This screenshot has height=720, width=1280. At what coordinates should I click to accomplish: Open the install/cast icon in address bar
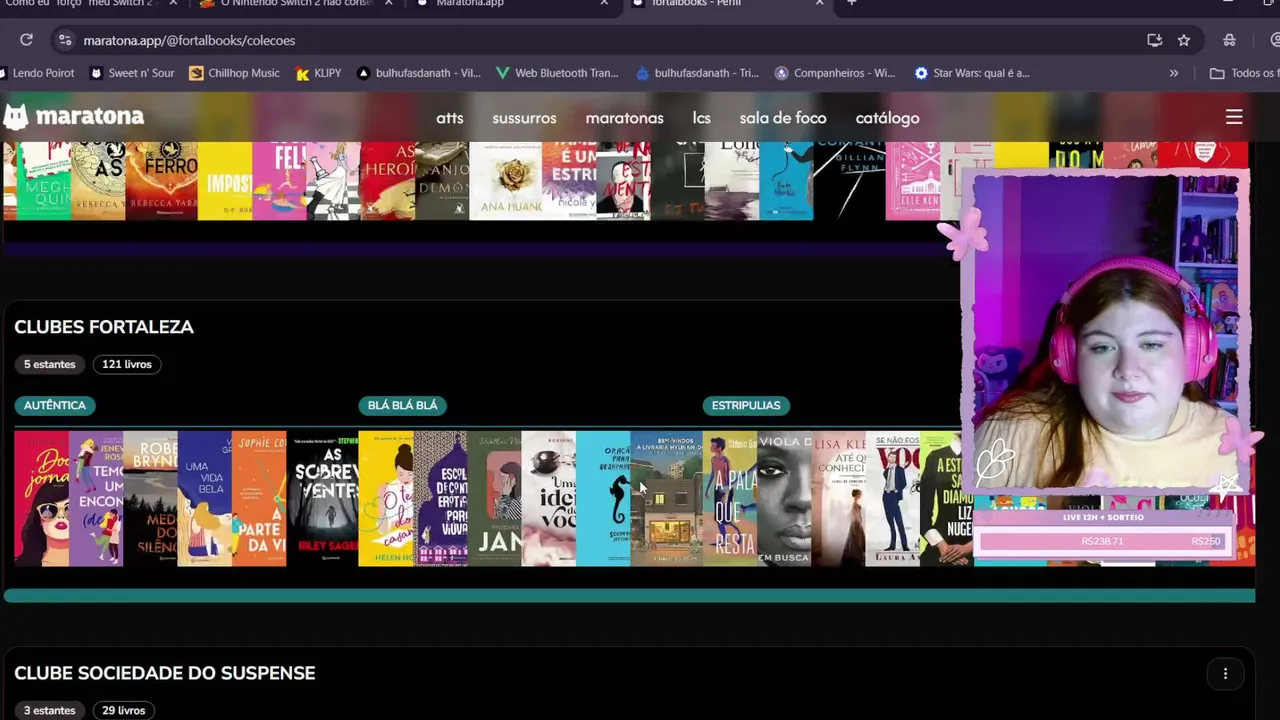tap(1155, 40)
